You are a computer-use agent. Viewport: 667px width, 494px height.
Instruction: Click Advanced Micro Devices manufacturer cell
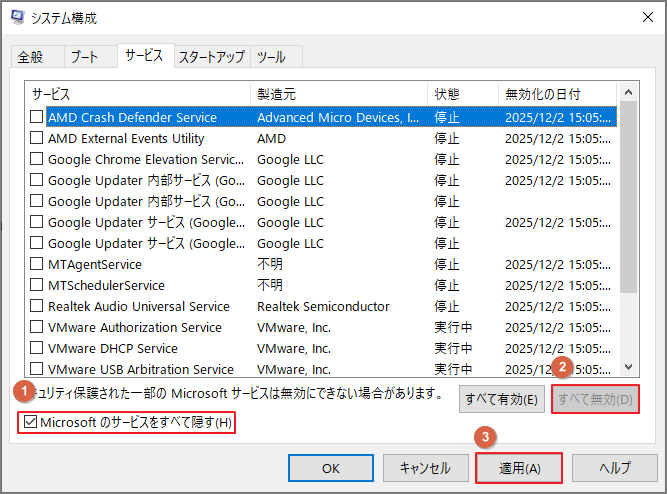[338, 117]
